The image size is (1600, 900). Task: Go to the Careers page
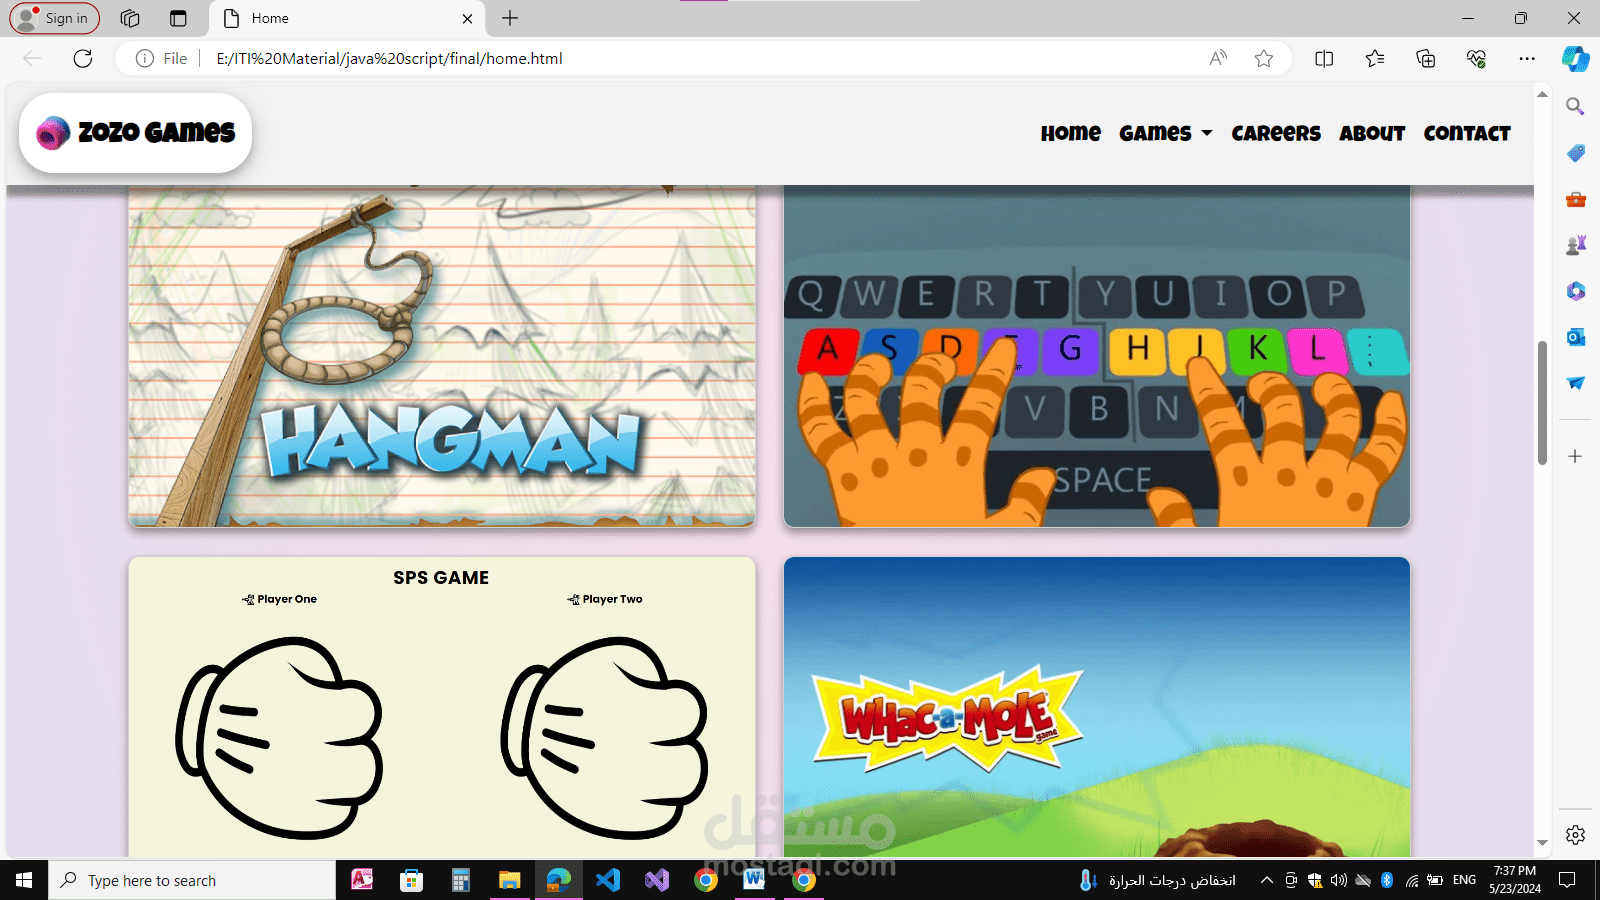tap(1275, 133)
